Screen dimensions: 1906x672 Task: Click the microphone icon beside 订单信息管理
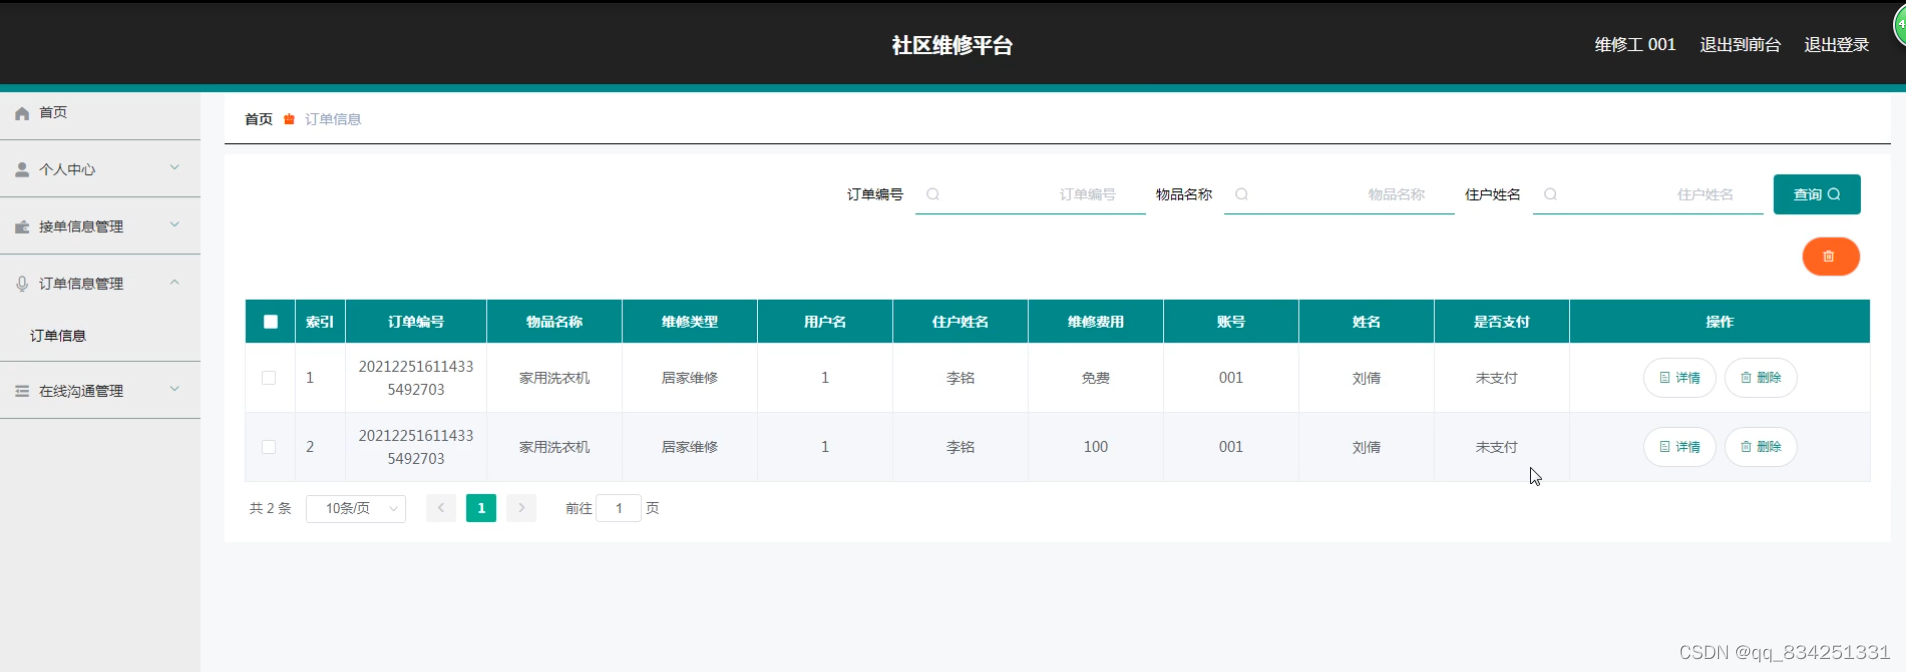(22, 284)
